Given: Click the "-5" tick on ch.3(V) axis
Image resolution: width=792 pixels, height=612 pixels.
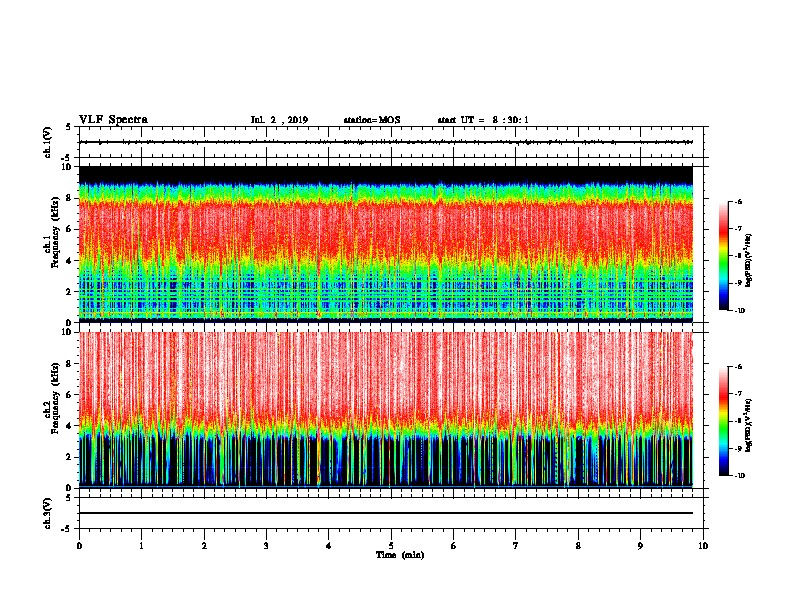Looking at the screenshot, I should 67,528.
